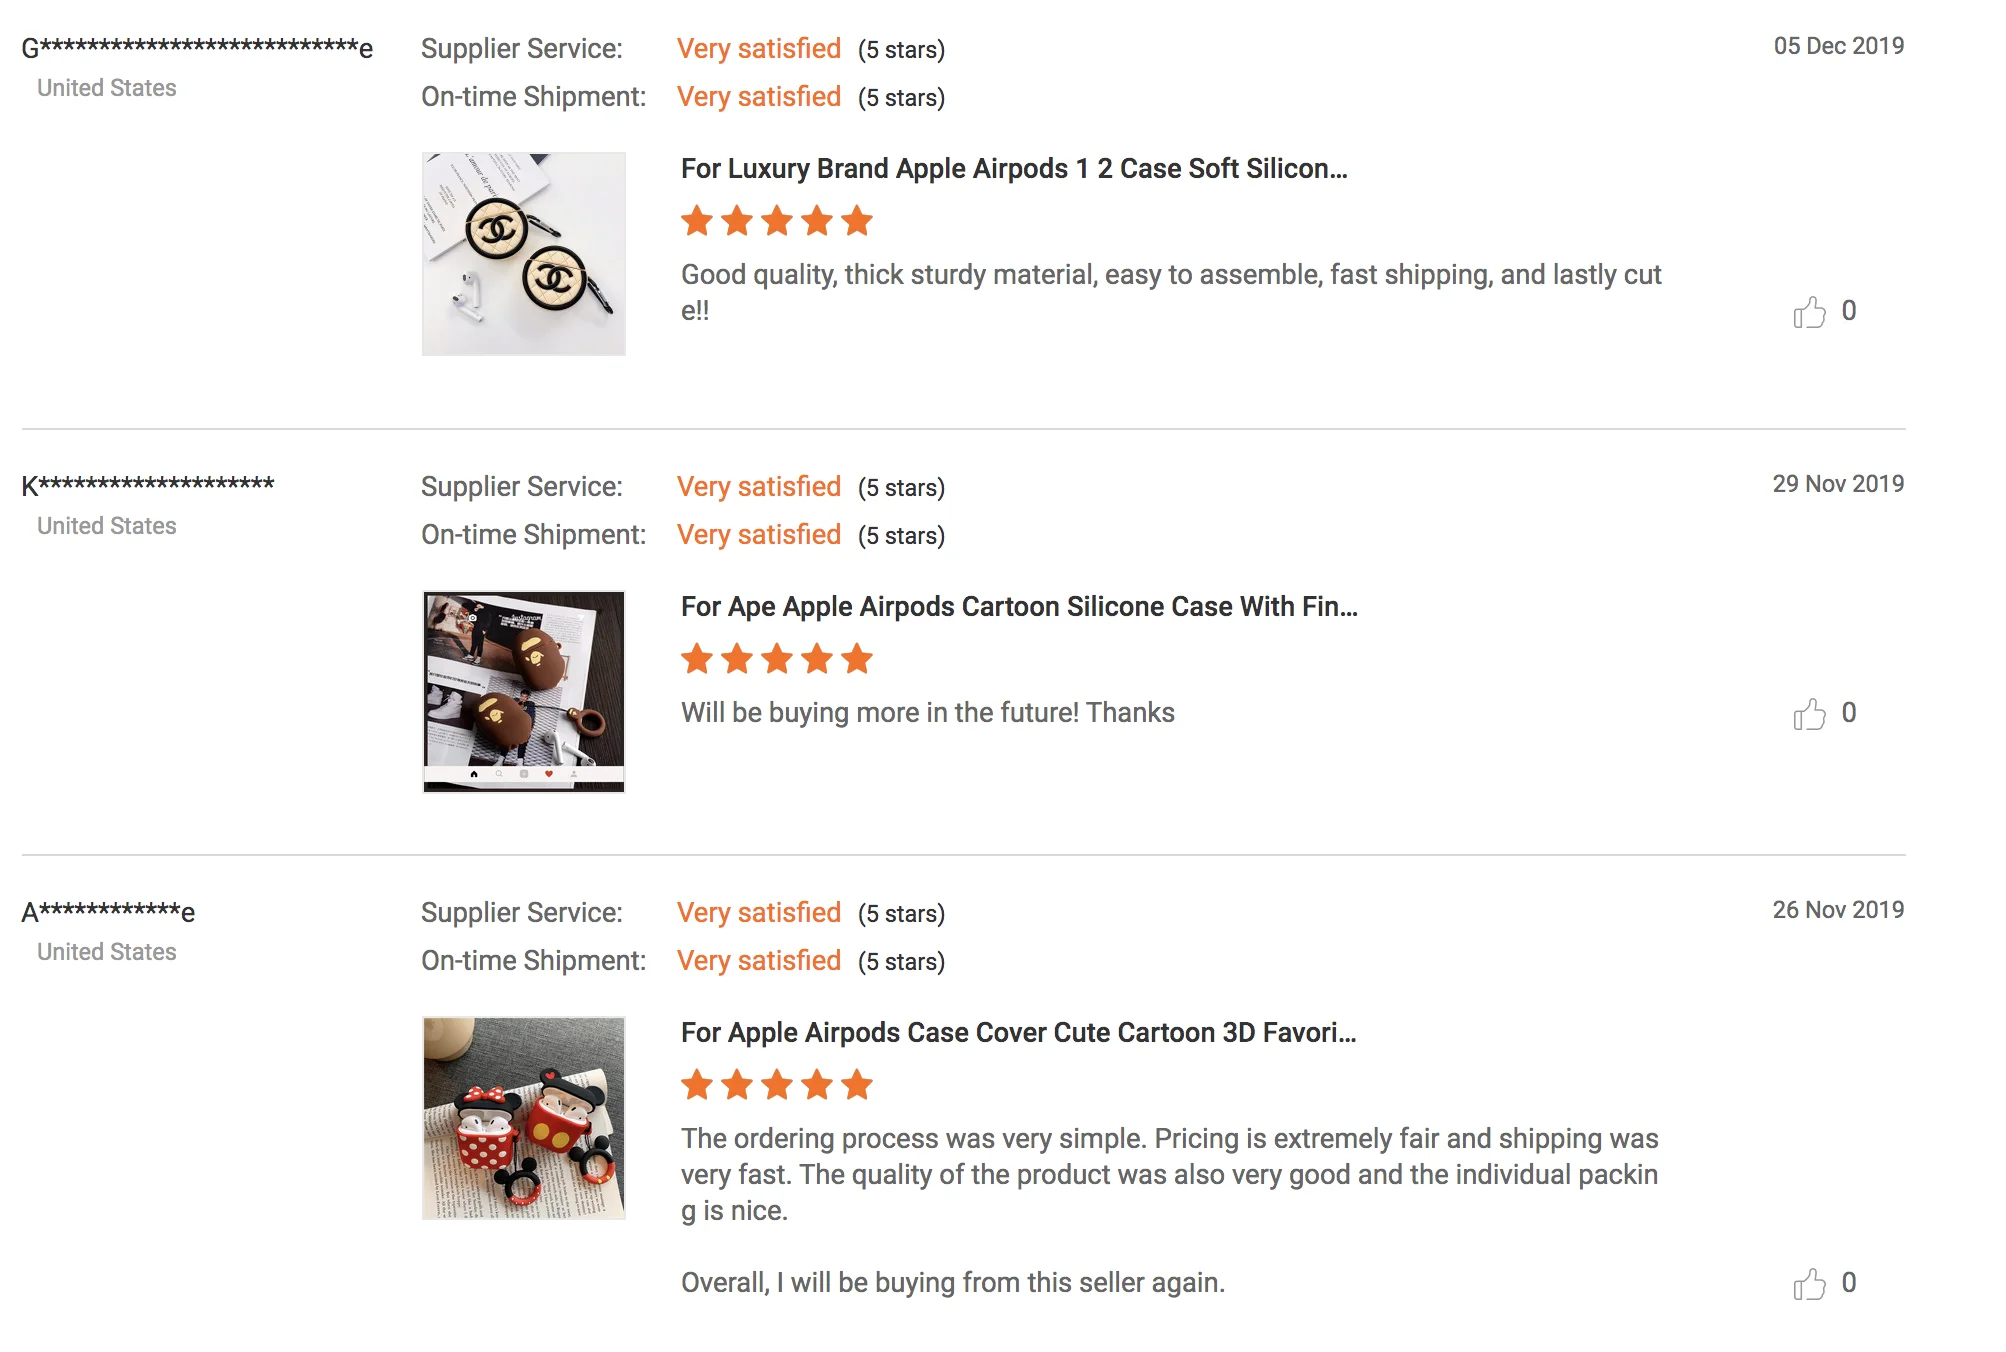This screenshot has height=1352, width=2006.
Task: Open 'For Luxury Brand Apple Airpods 1 2 Case' link
Action: tap(1014, 169)
